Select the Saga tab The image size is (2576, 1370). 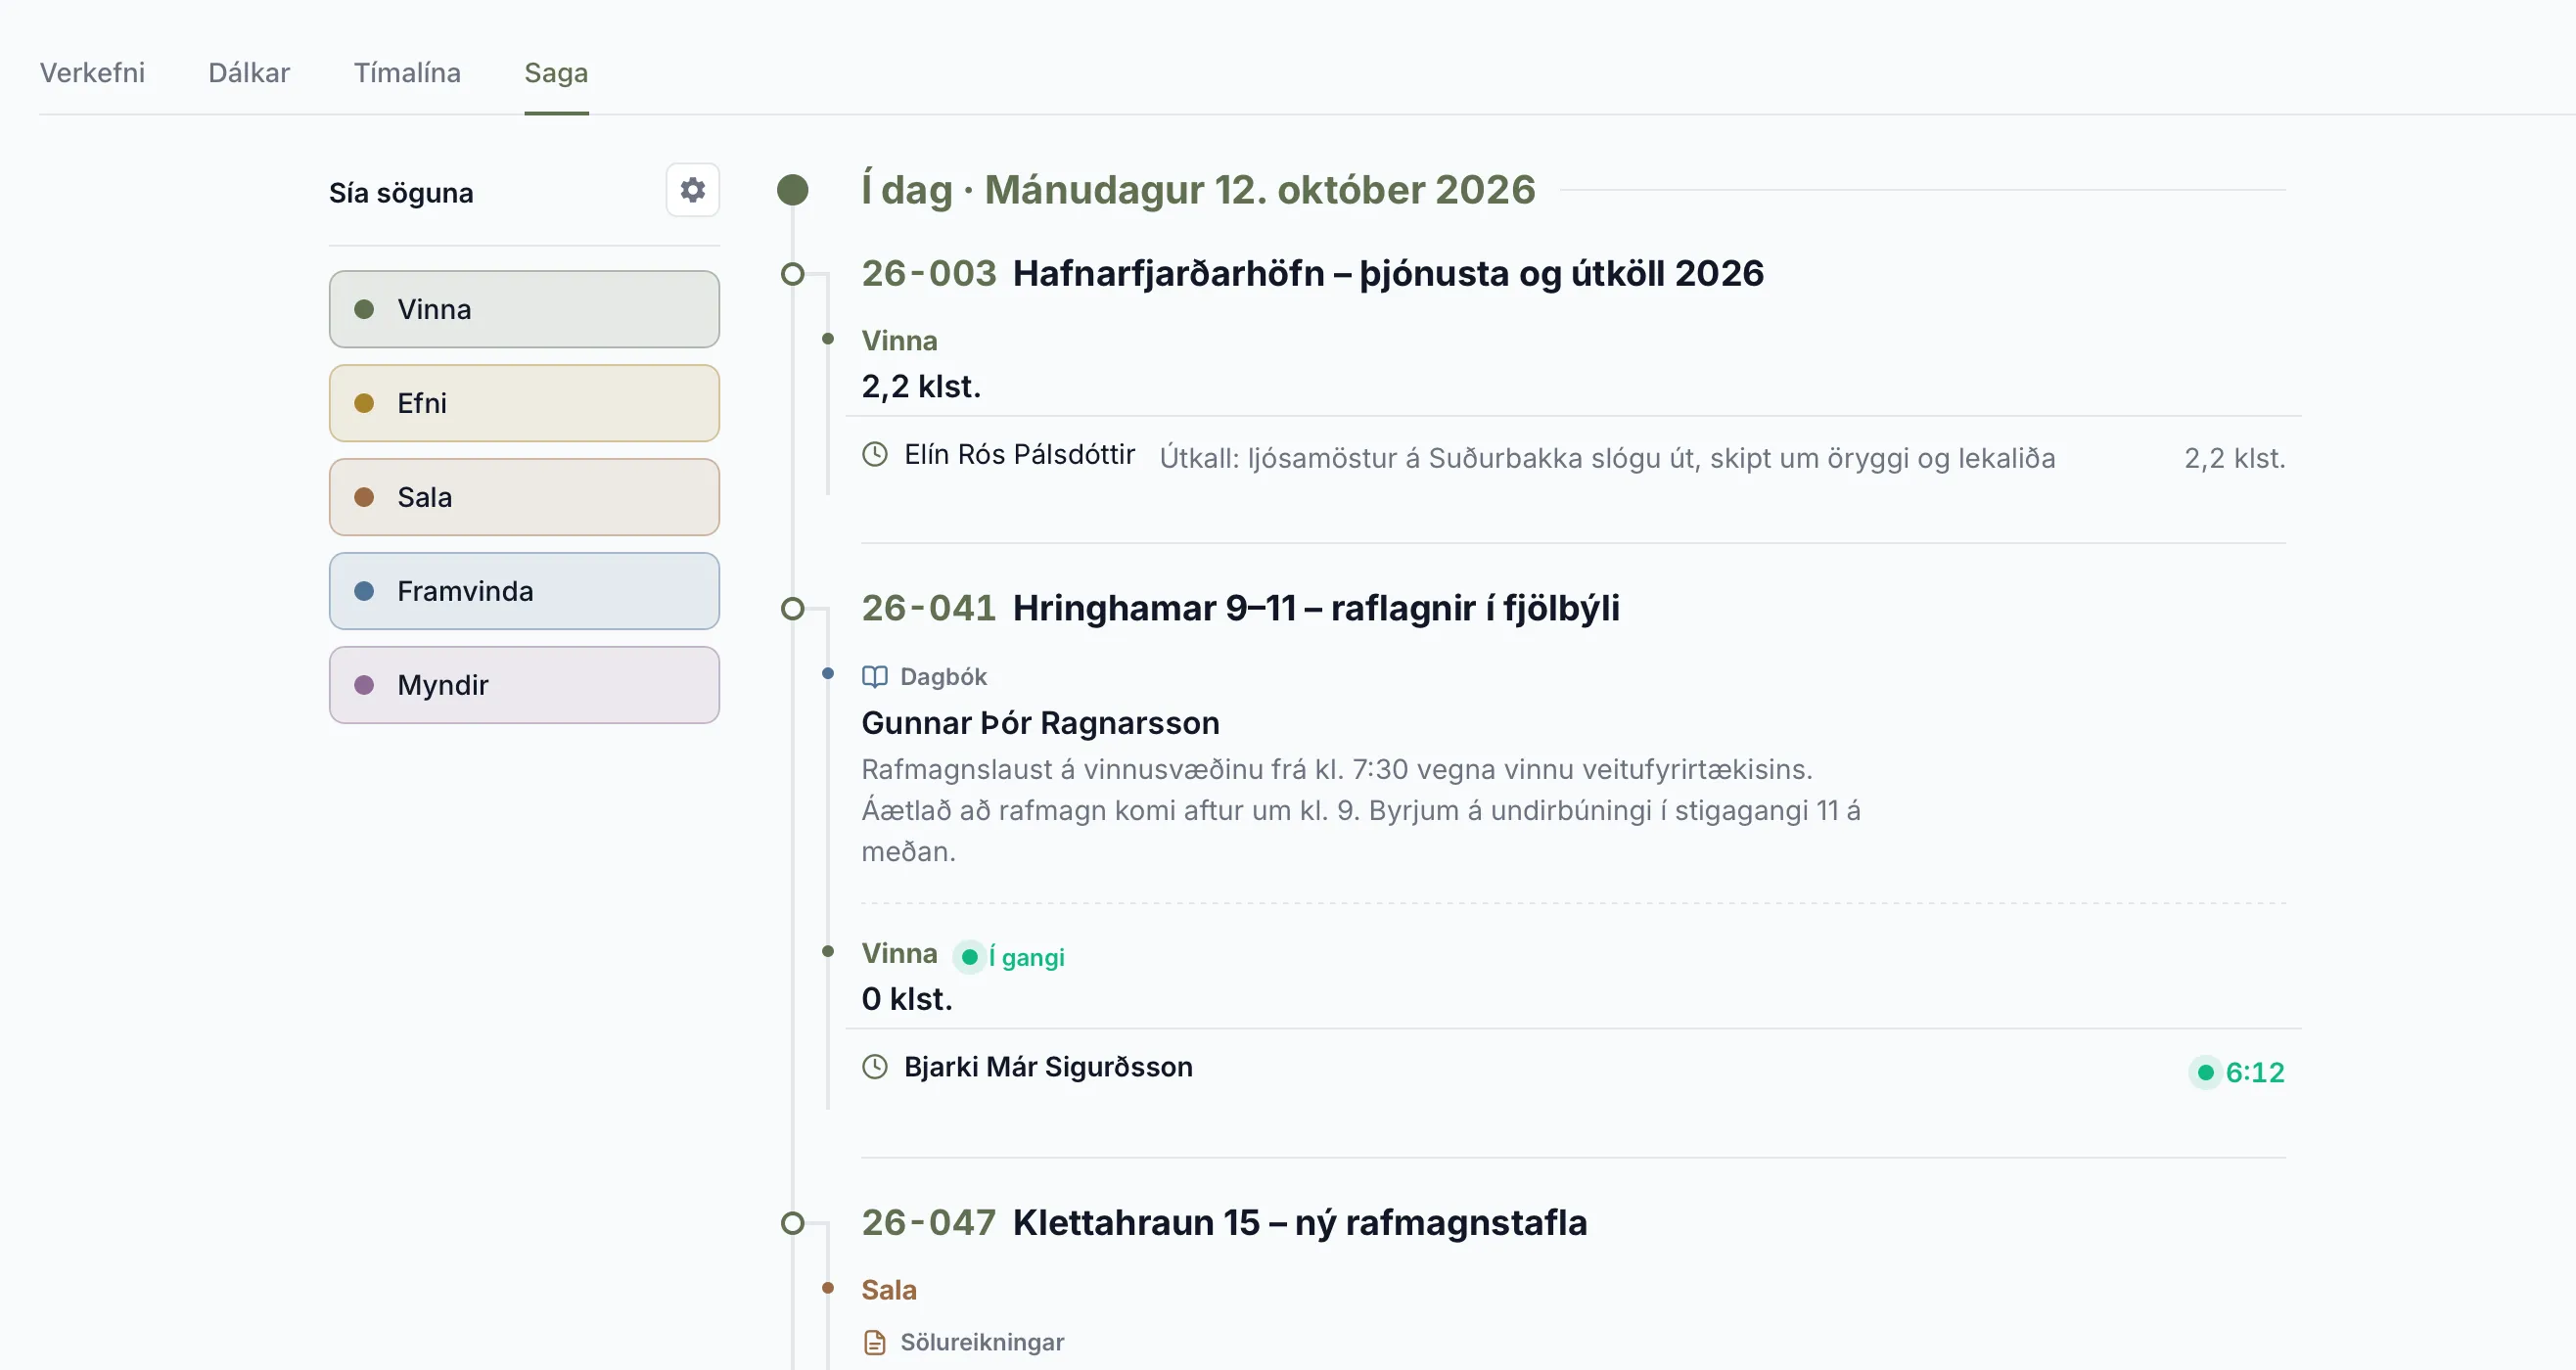click(x=556, y=73)
